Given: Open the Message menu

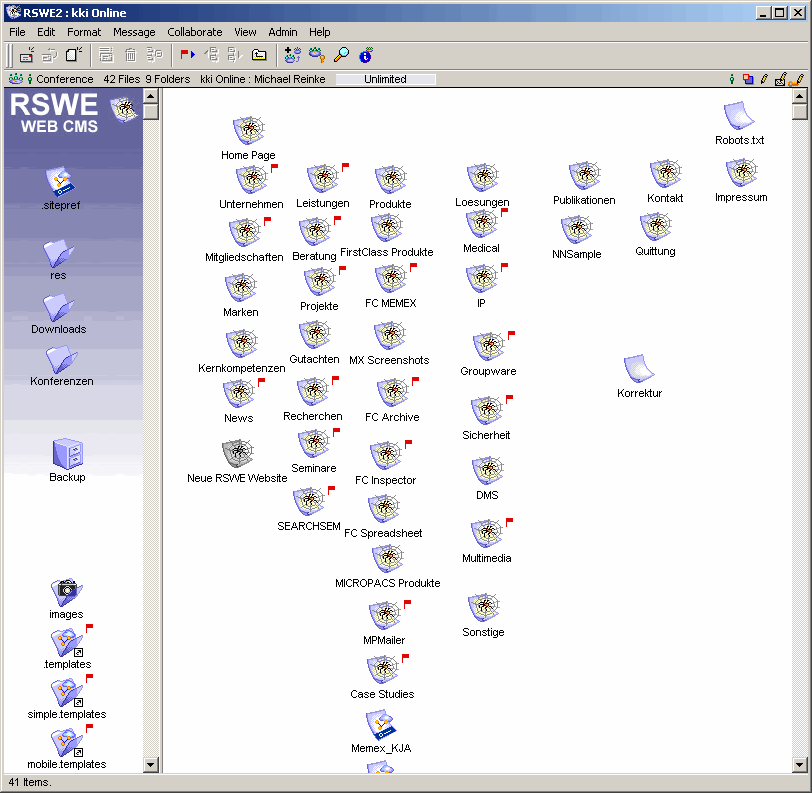Looking at the screenshot, I should click(134, 32).
